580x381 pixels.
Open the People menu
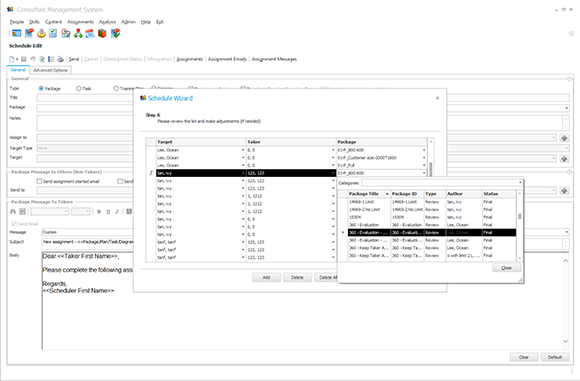17,22
